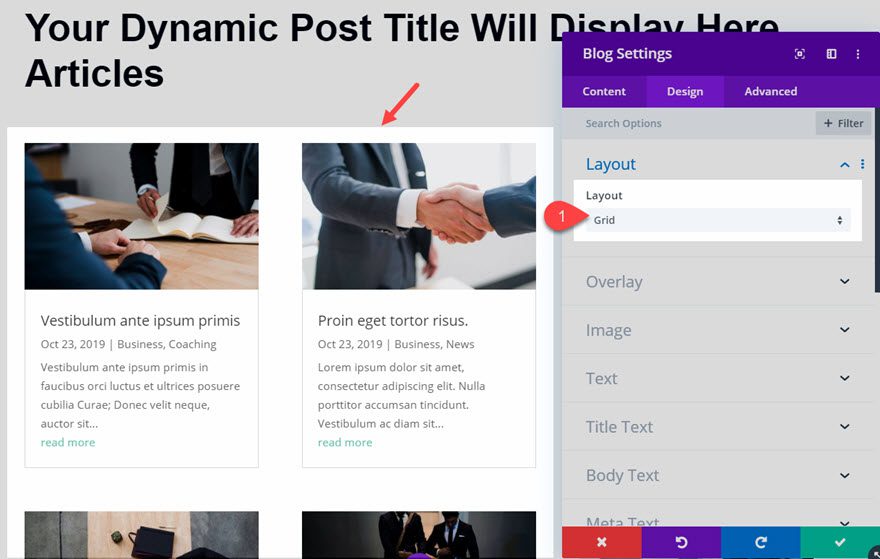Viewport: 880px width, 559px height.
Task: Open the Advanced tab
Action: pyautogui.click(x=771, y=91)
